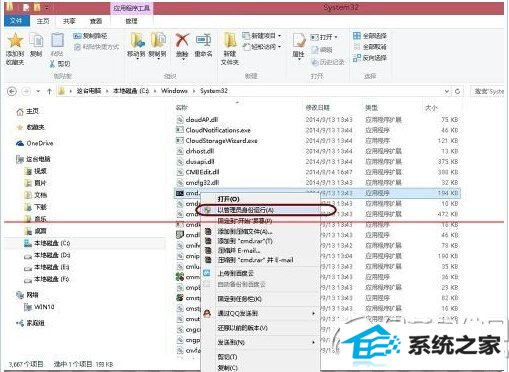The image size is (509, 372).
Task: Expand the QQ send-to submenu arrow
Action: (x=313, y=313)
